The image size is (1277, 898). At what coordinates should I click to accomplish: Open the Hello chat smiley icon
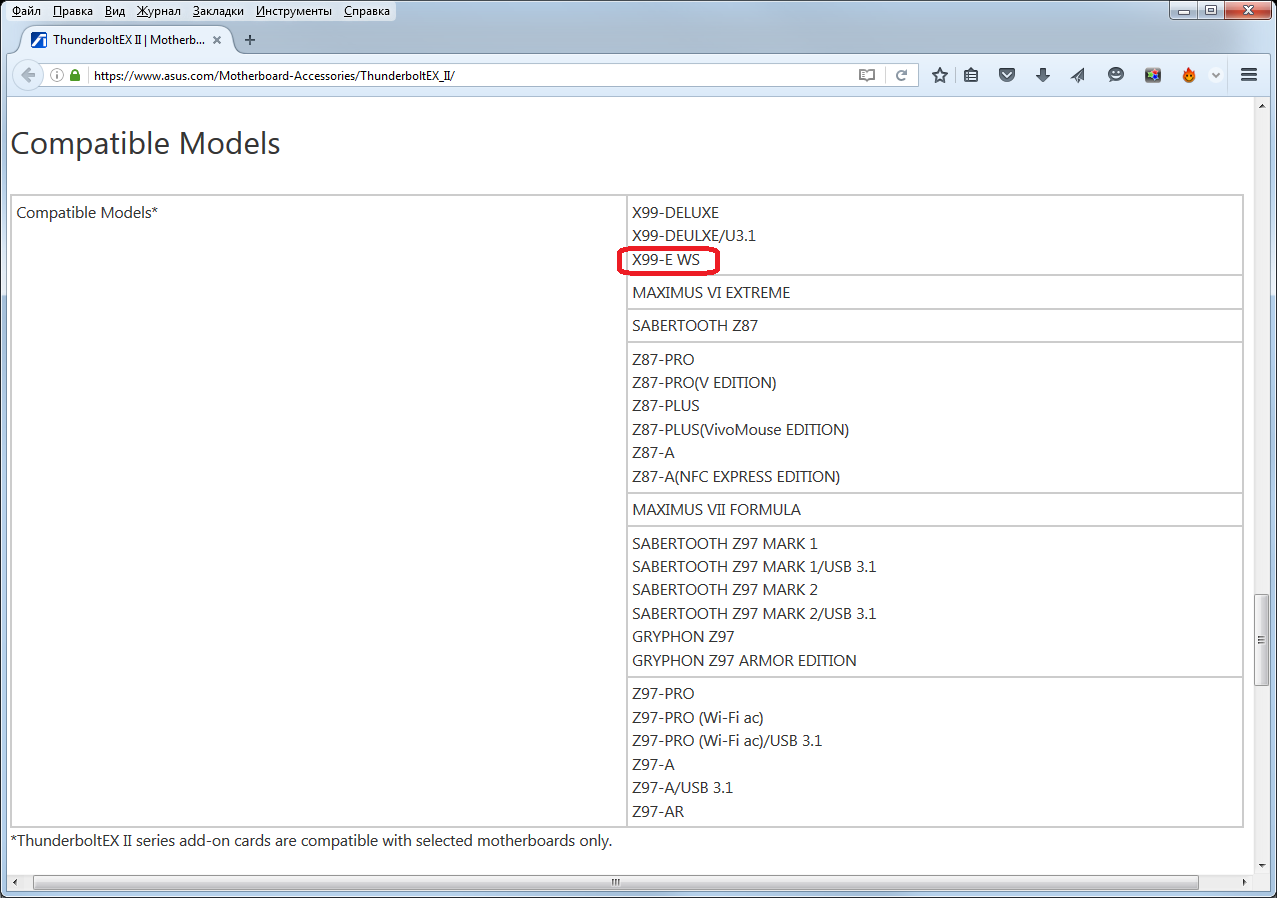[1116, 75]
